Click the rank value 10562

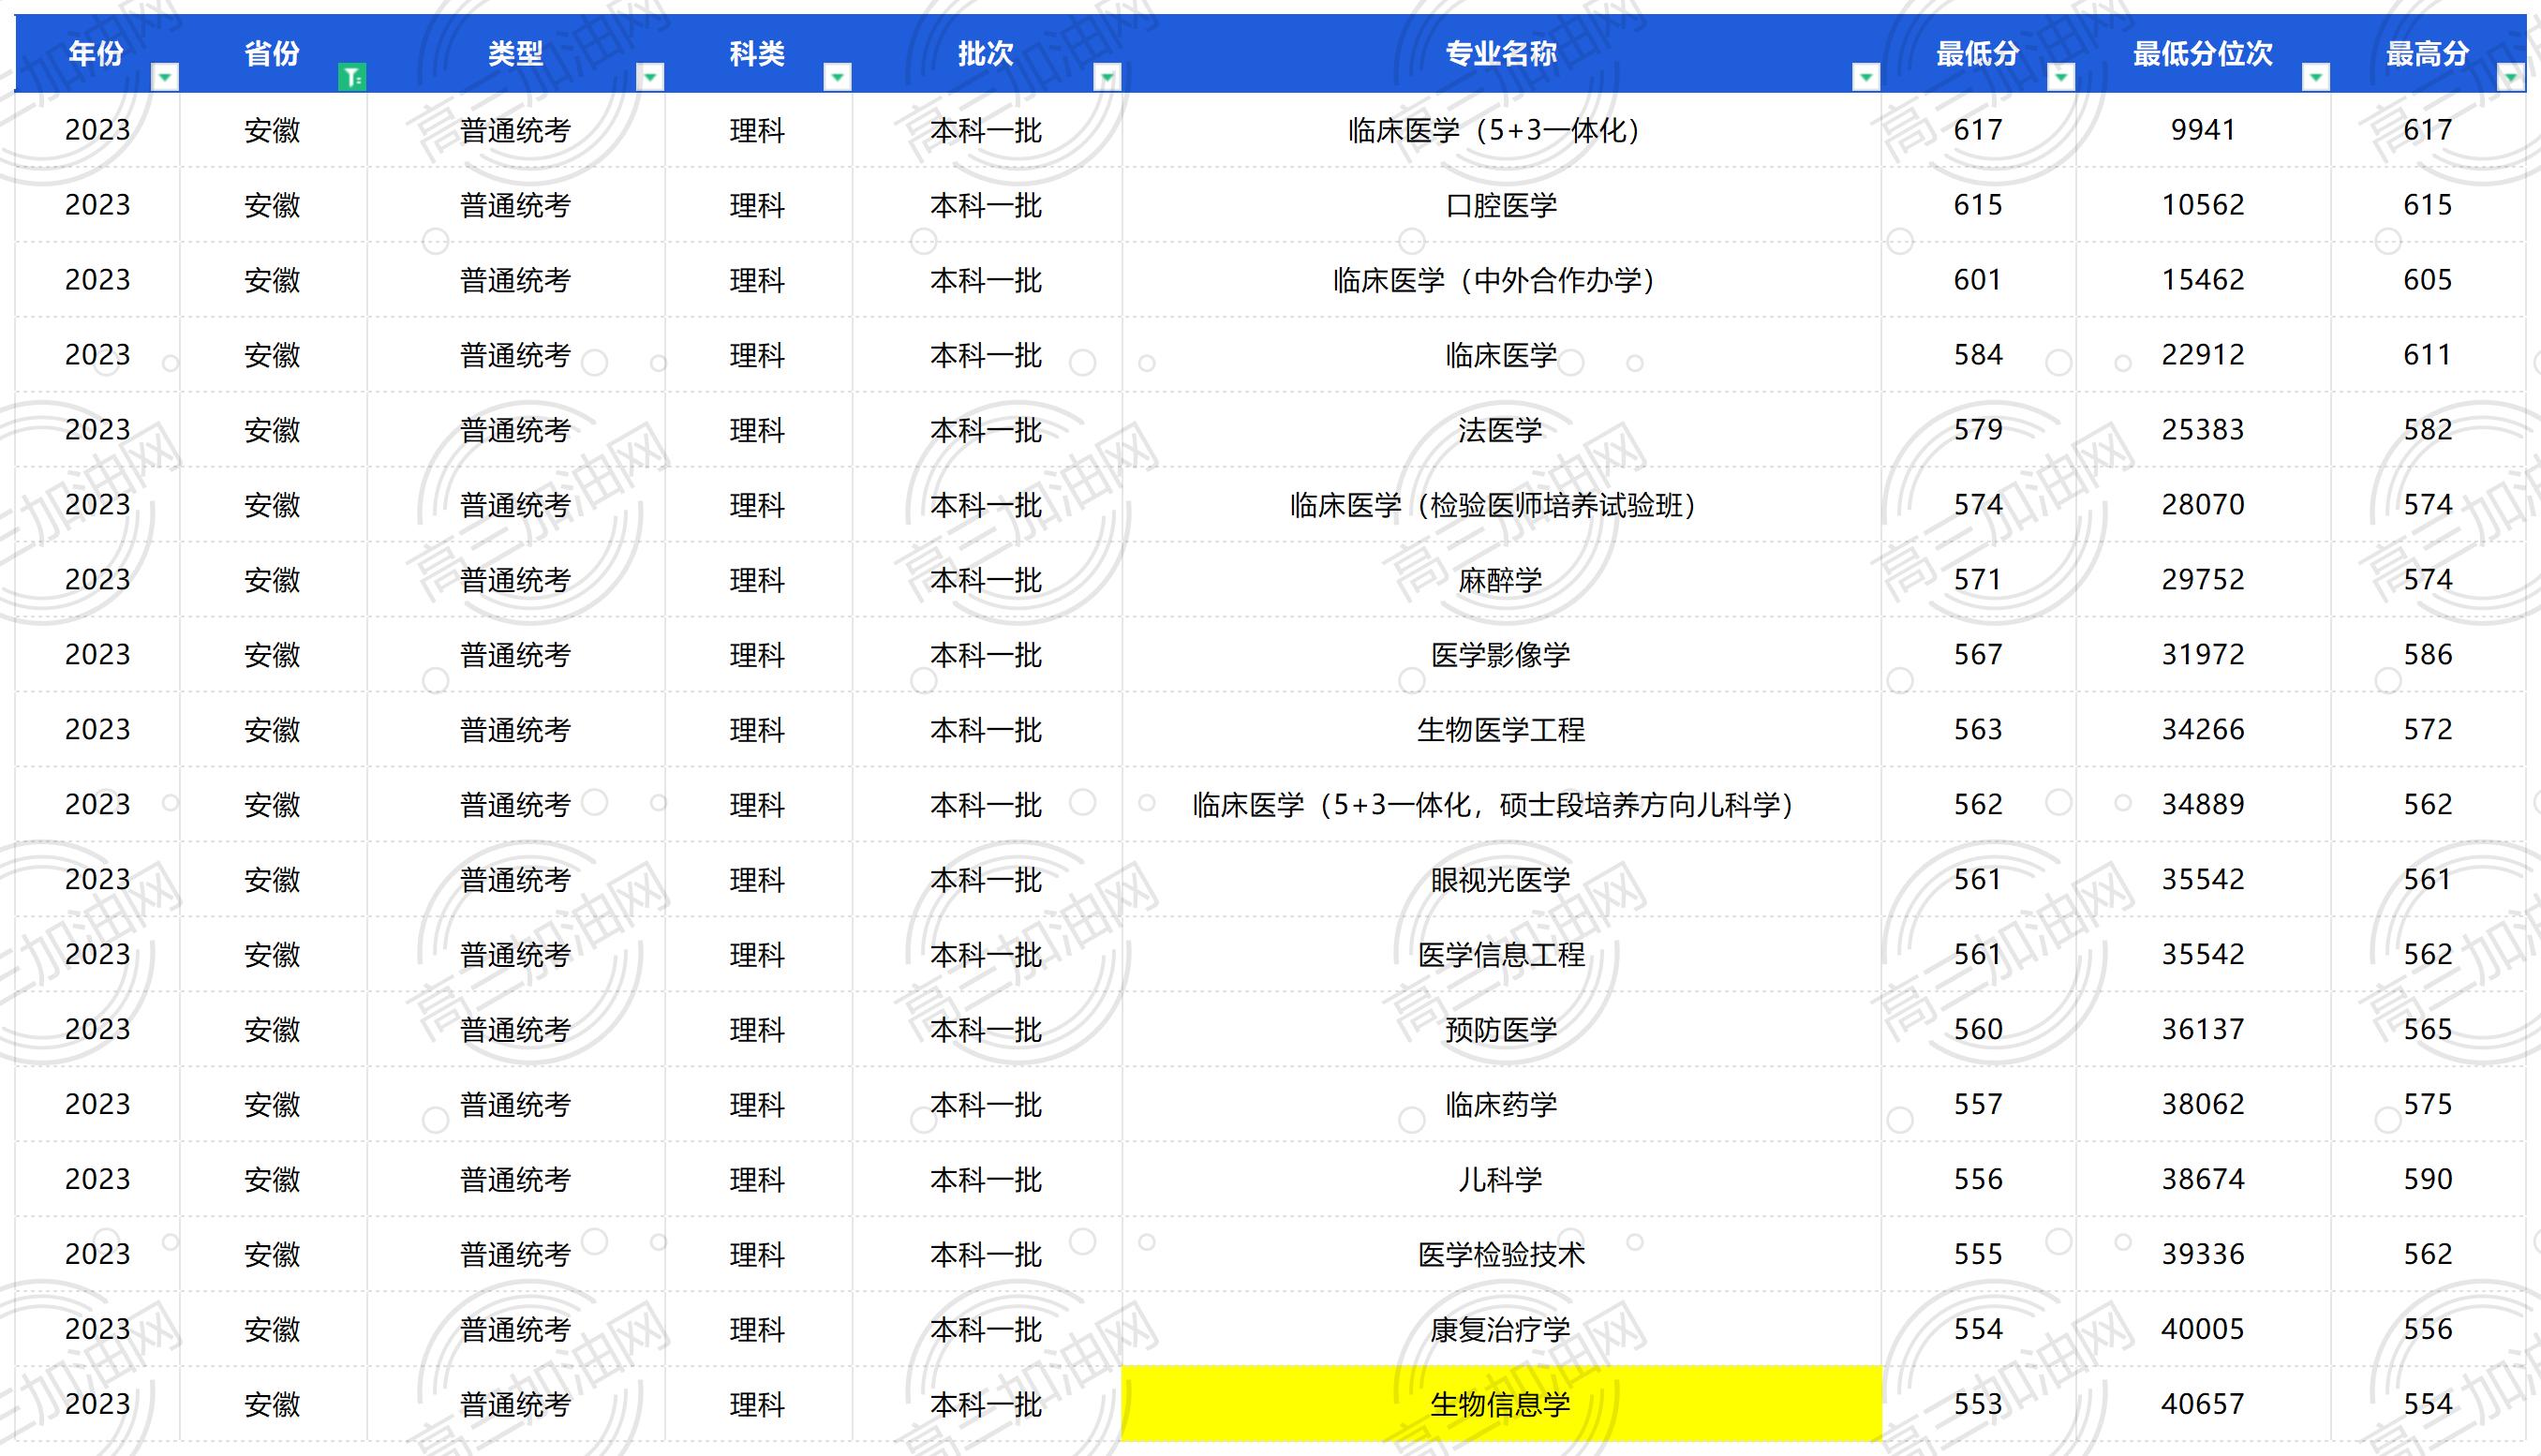(2203, 205)
